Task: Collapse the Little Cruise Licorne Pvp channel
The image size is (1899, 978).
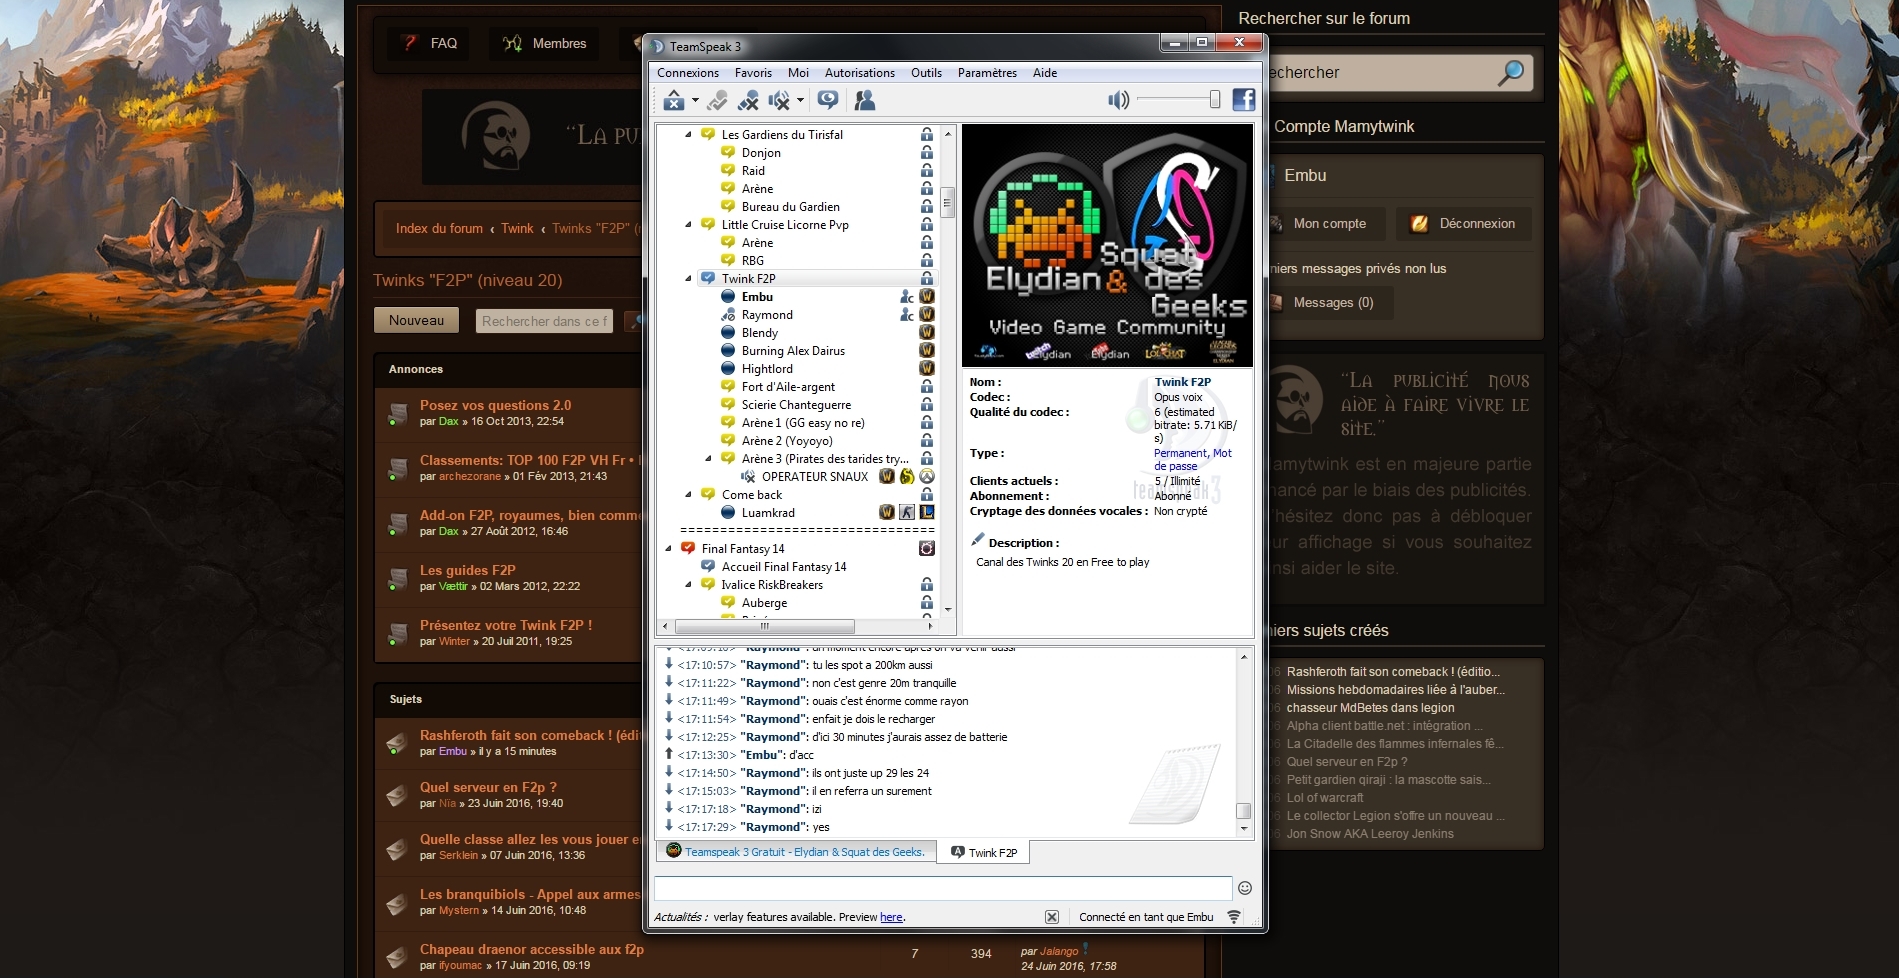Action: tap(688, 225)
